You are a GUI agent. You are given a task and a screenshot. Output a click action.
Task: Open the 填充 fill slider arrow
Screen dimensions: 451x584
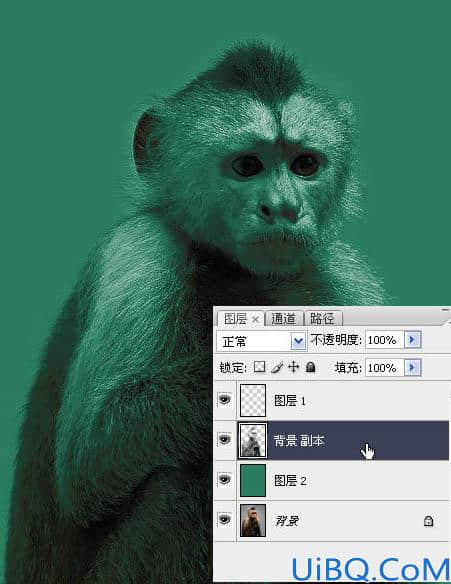pyautogui.click(x=413, y=368)
